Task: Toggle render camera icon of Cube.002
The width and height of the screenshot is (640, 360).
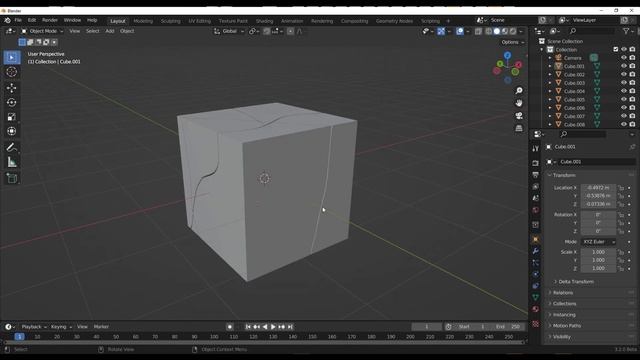Action: tap(632, 75)
